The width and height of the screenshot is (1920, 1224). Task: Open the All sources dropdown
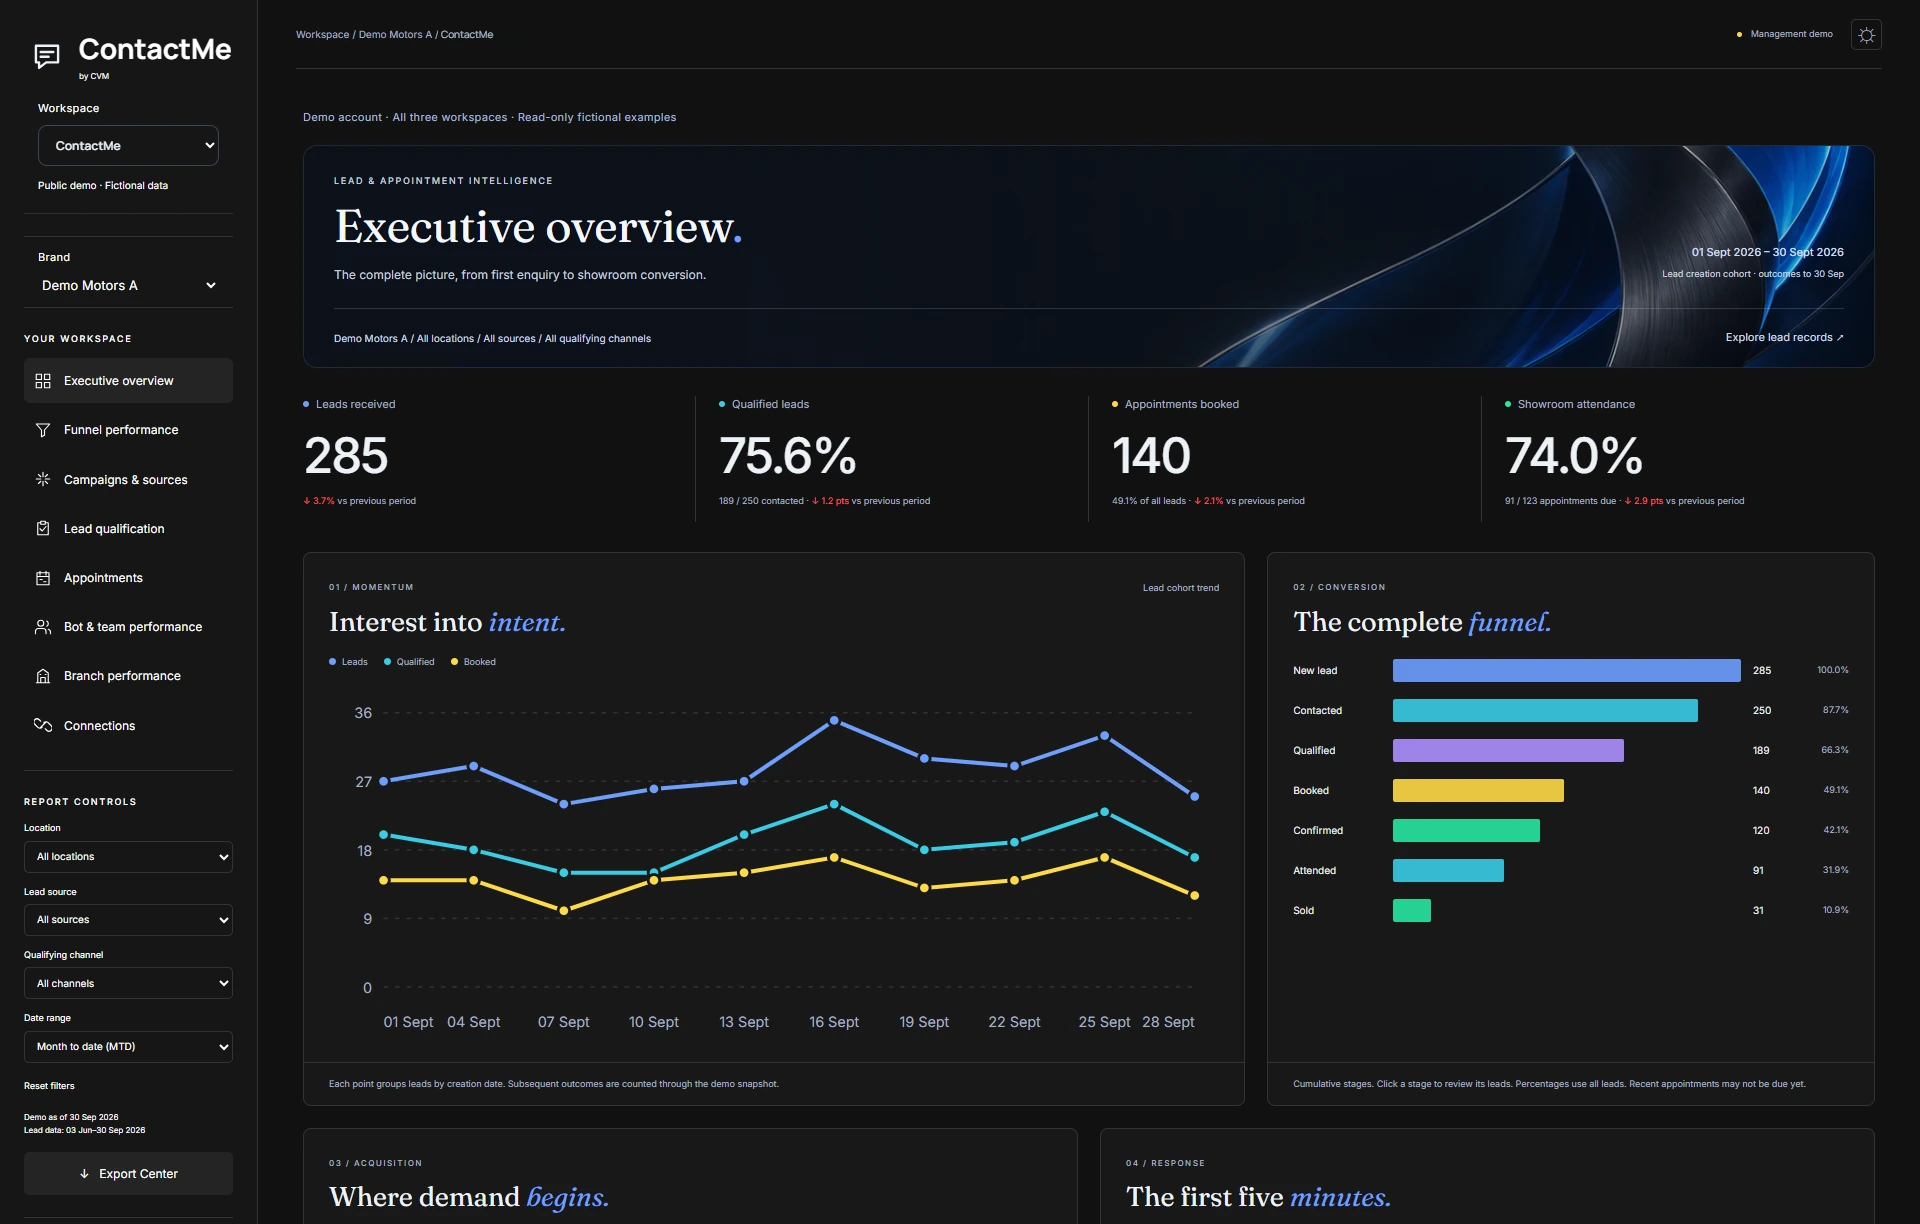pos(128,920)
